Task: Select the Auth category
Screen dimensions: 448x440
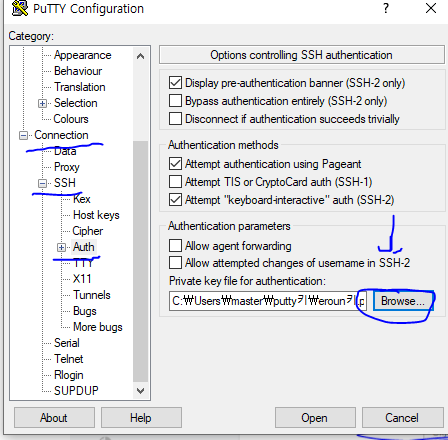Action: coord(84,247)
